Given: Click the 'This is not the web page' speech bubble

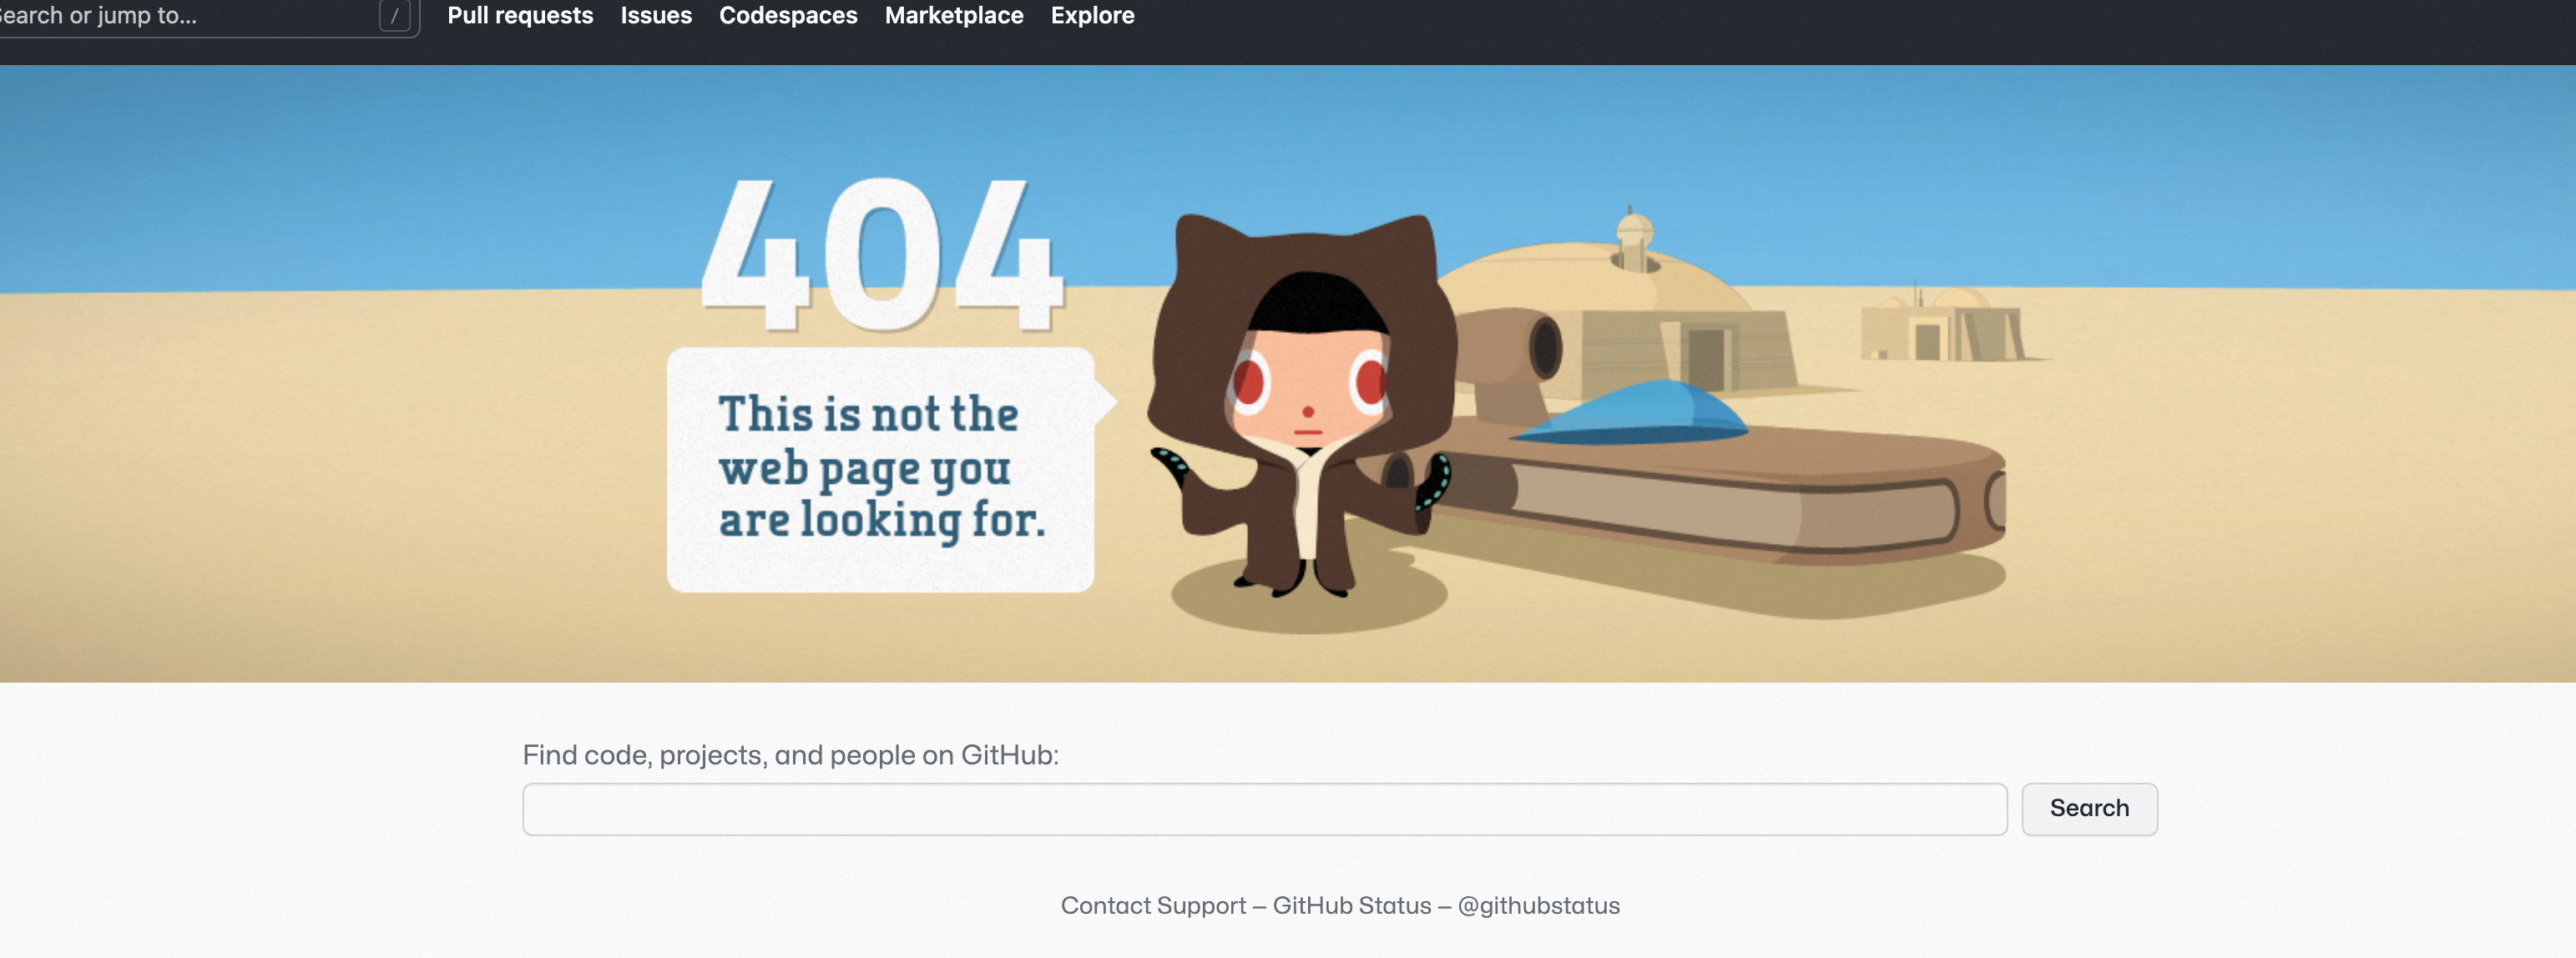Looking at the screenshot, I should pyautogui.click(x=880, y=468).
